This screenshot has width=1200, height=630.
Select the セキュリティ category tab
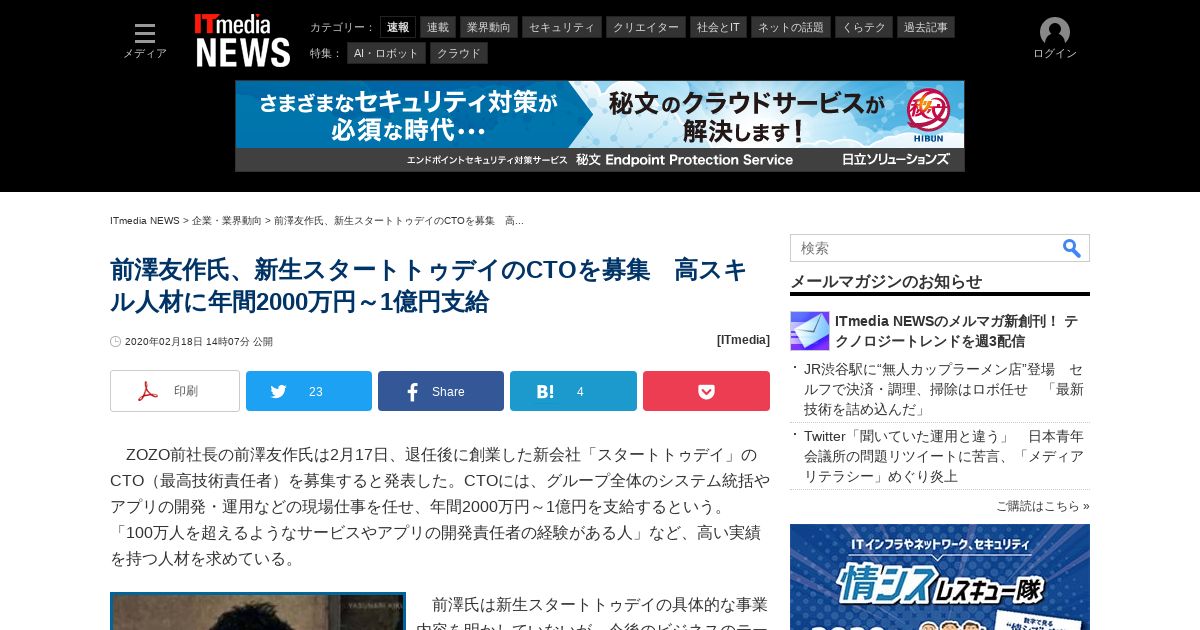point(562,27)
